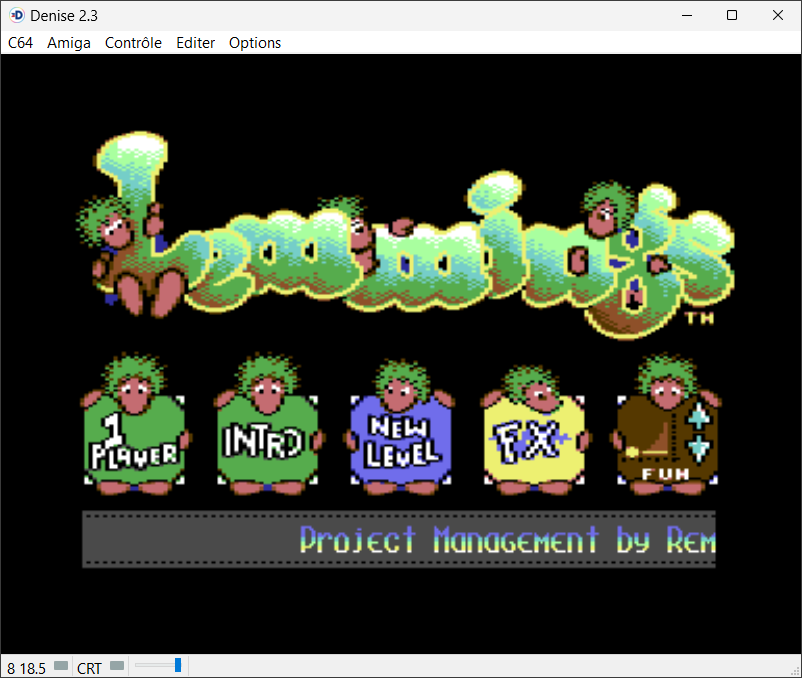Screen dimensions: 802x678
Task: Open the C64 menu
Action: pyautogui.click(x=20, y=43)
